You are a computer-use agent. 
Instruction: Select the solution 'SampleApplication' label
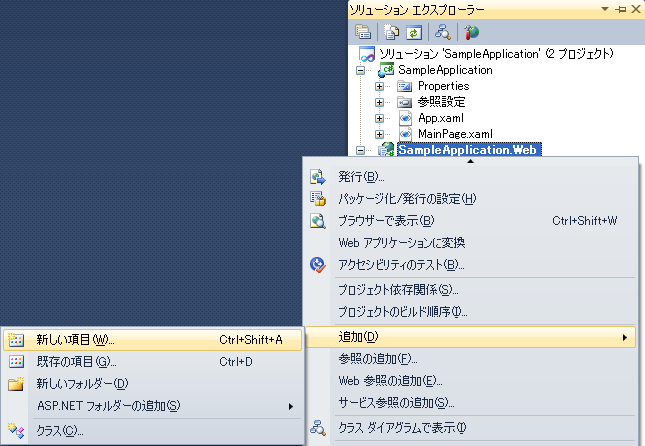496,54
